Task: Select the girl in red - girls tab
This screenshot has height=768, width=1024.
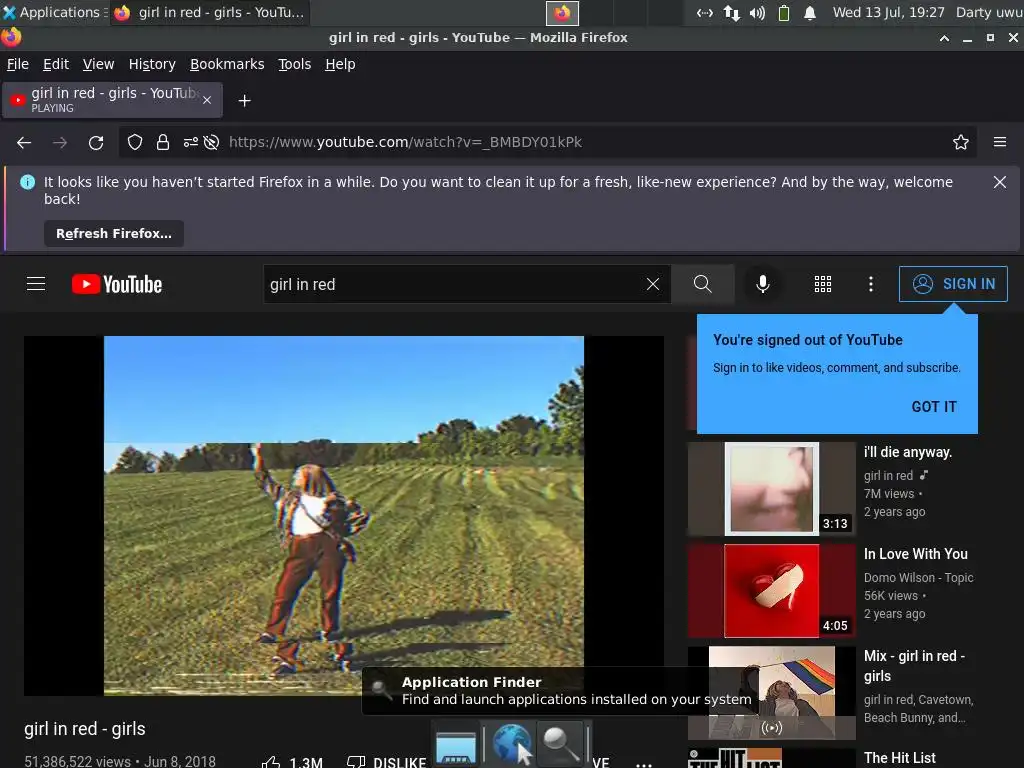Action: 112,100
